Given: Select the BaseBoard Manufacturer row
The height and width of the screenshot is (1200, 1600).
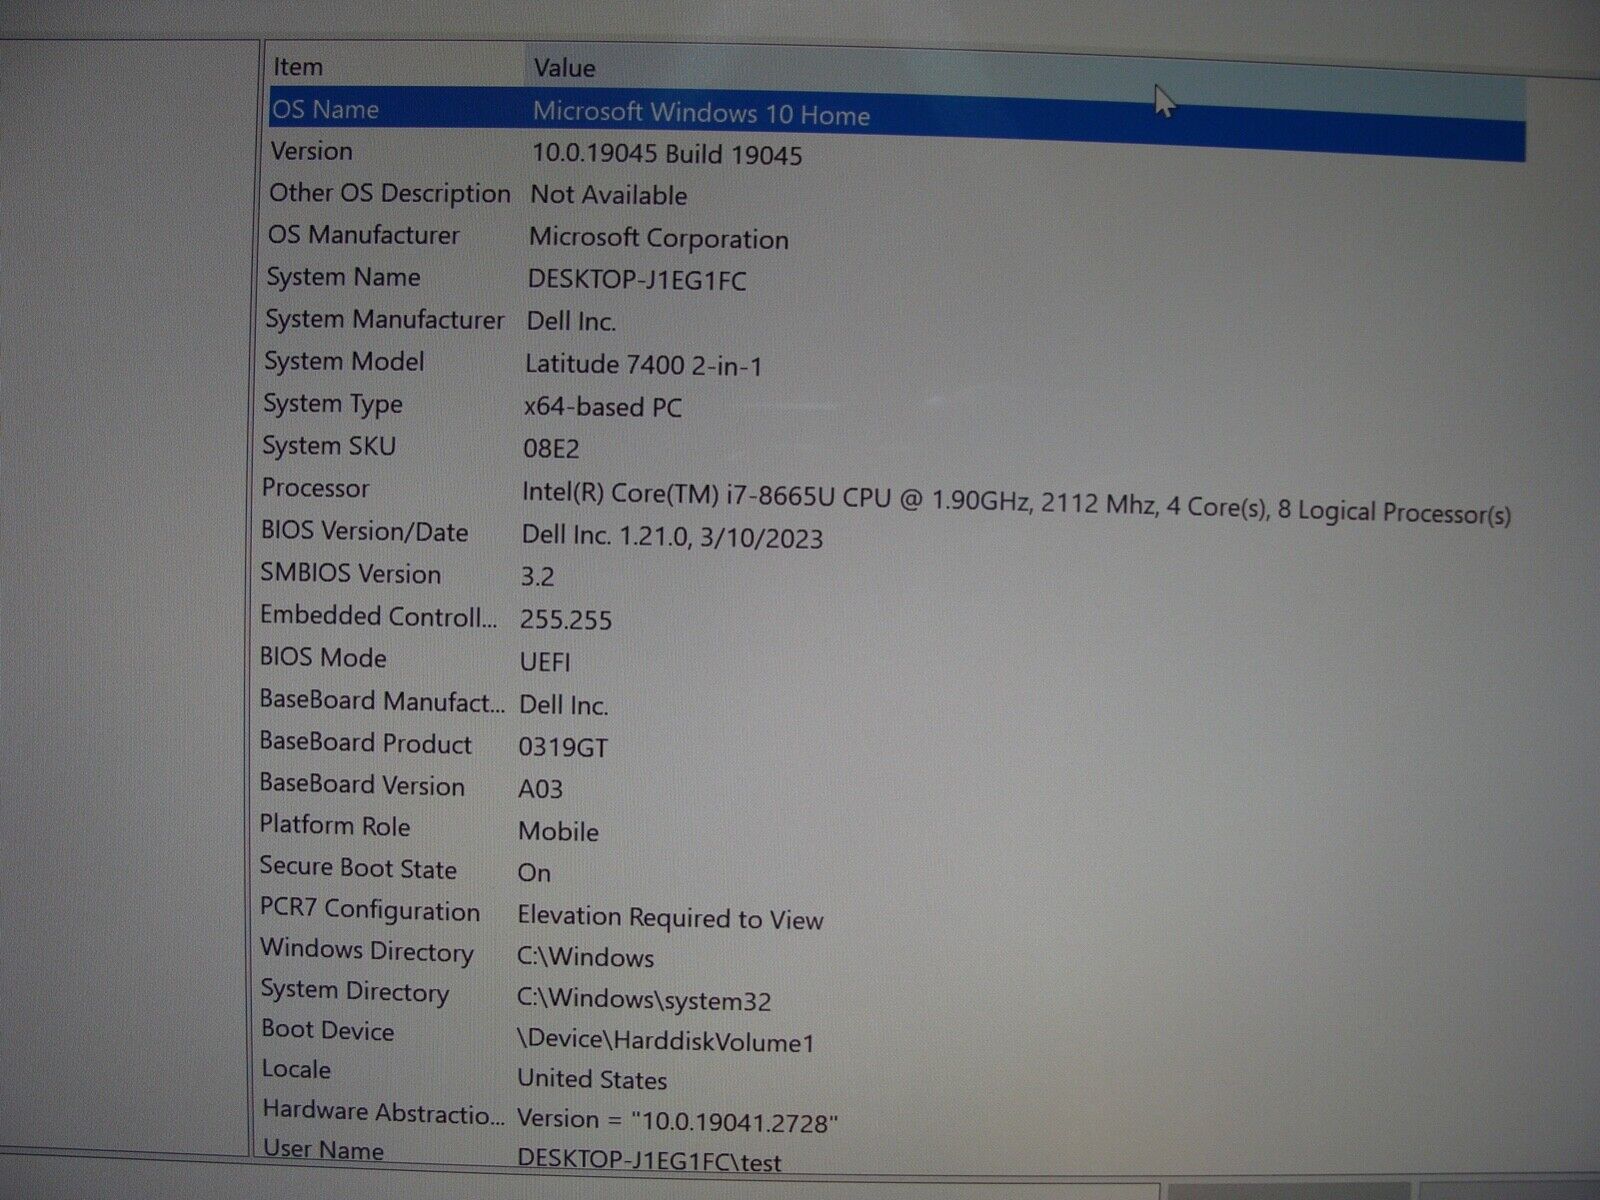Looking at the screenshot, I should point(382,700).
